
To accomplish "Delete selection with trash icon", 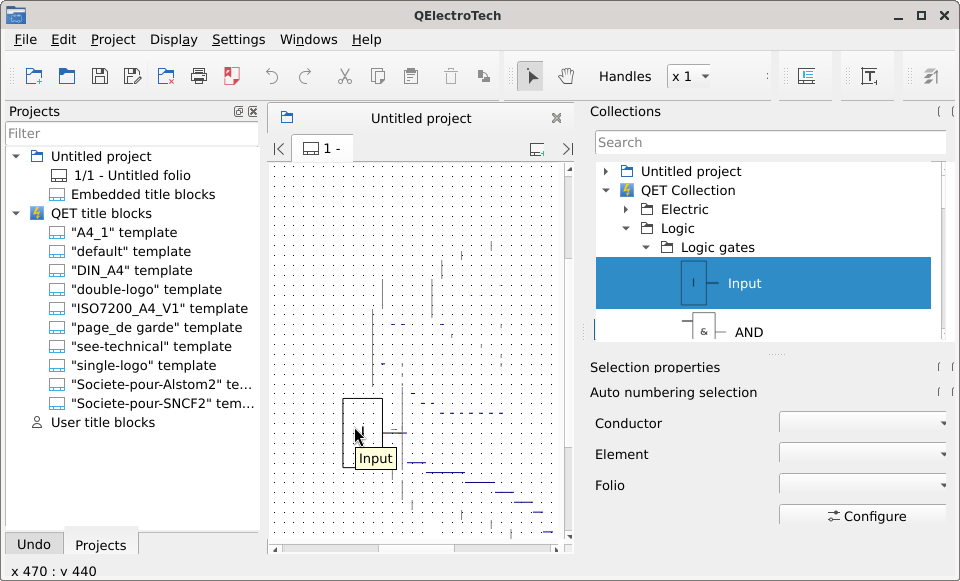I will pos(451,77).
